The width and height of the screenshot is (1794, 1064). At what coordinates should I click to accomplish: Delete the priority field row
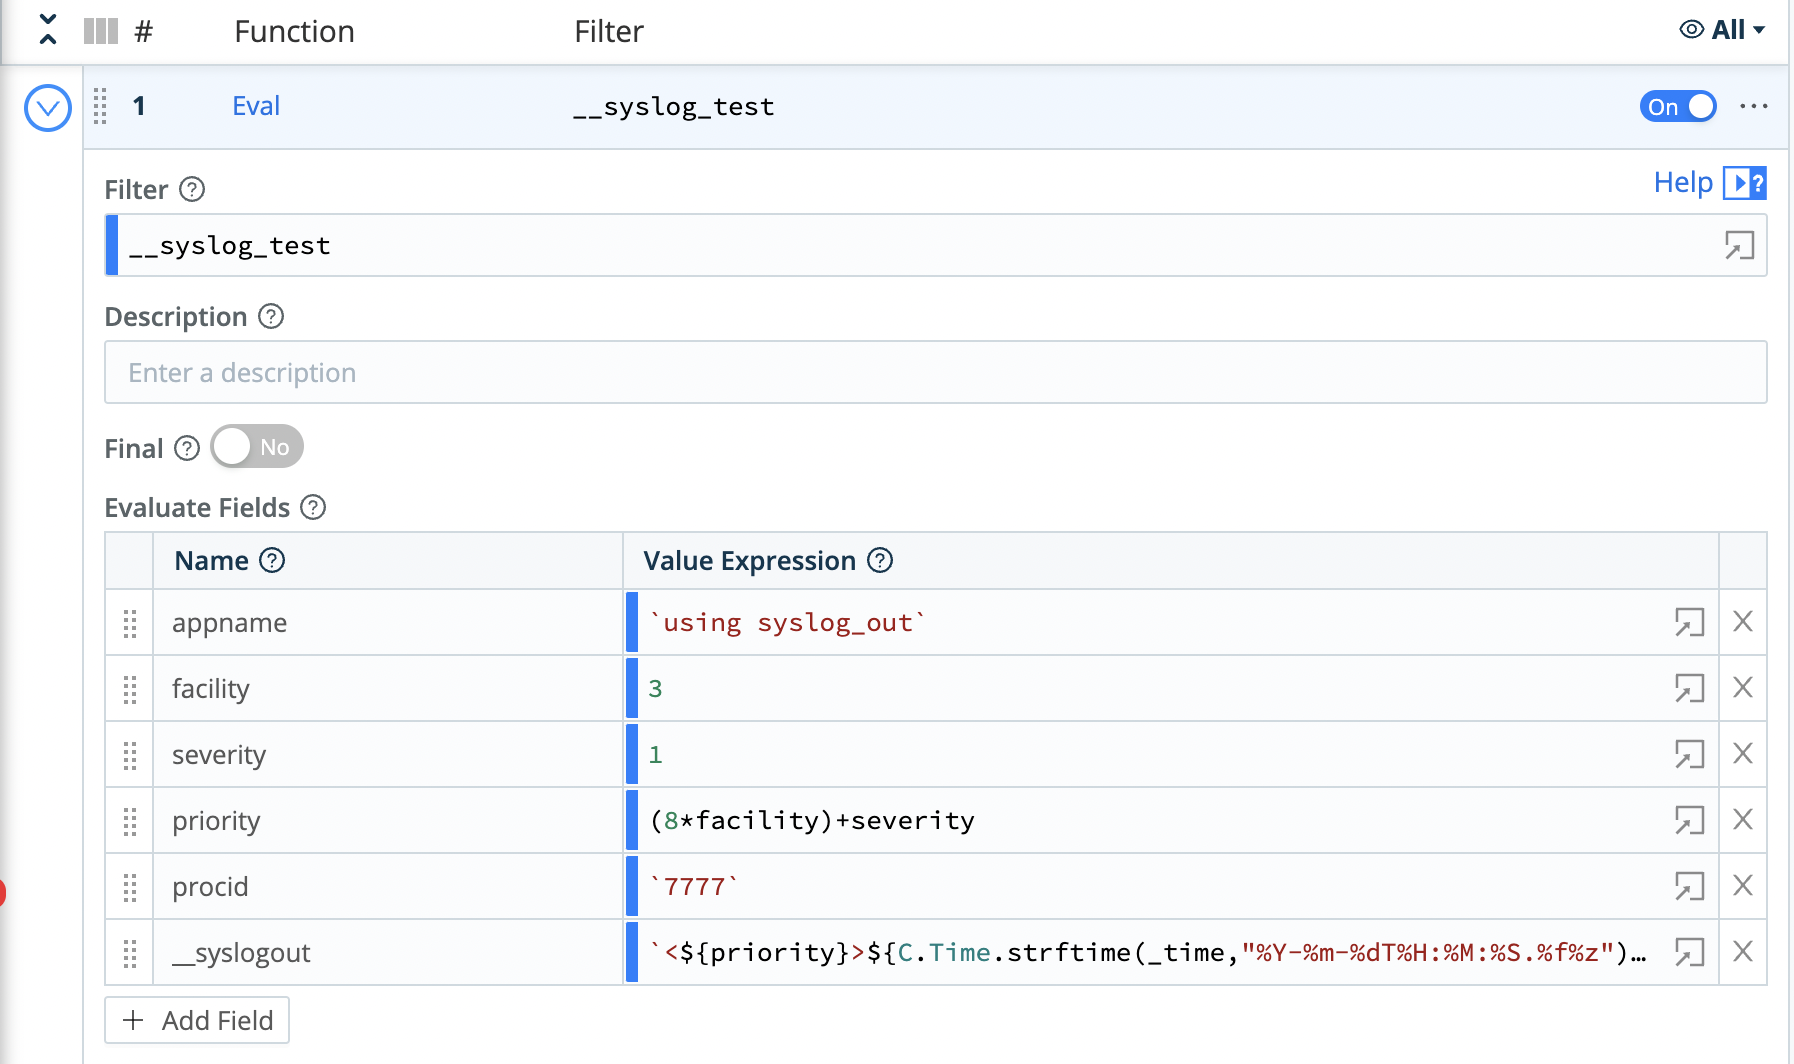click(x=1743, y=819)
